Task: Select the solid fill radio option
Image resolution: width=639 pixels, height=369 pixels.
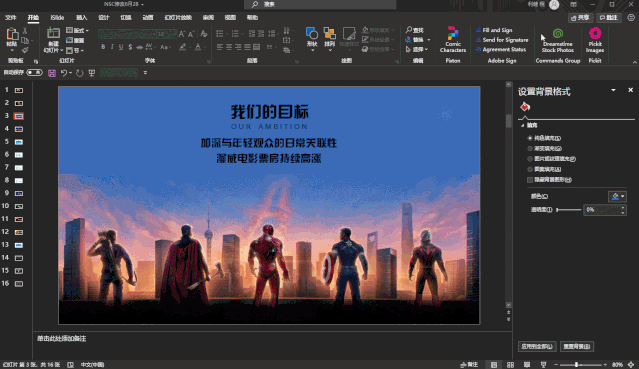Action: coord(530,138)
